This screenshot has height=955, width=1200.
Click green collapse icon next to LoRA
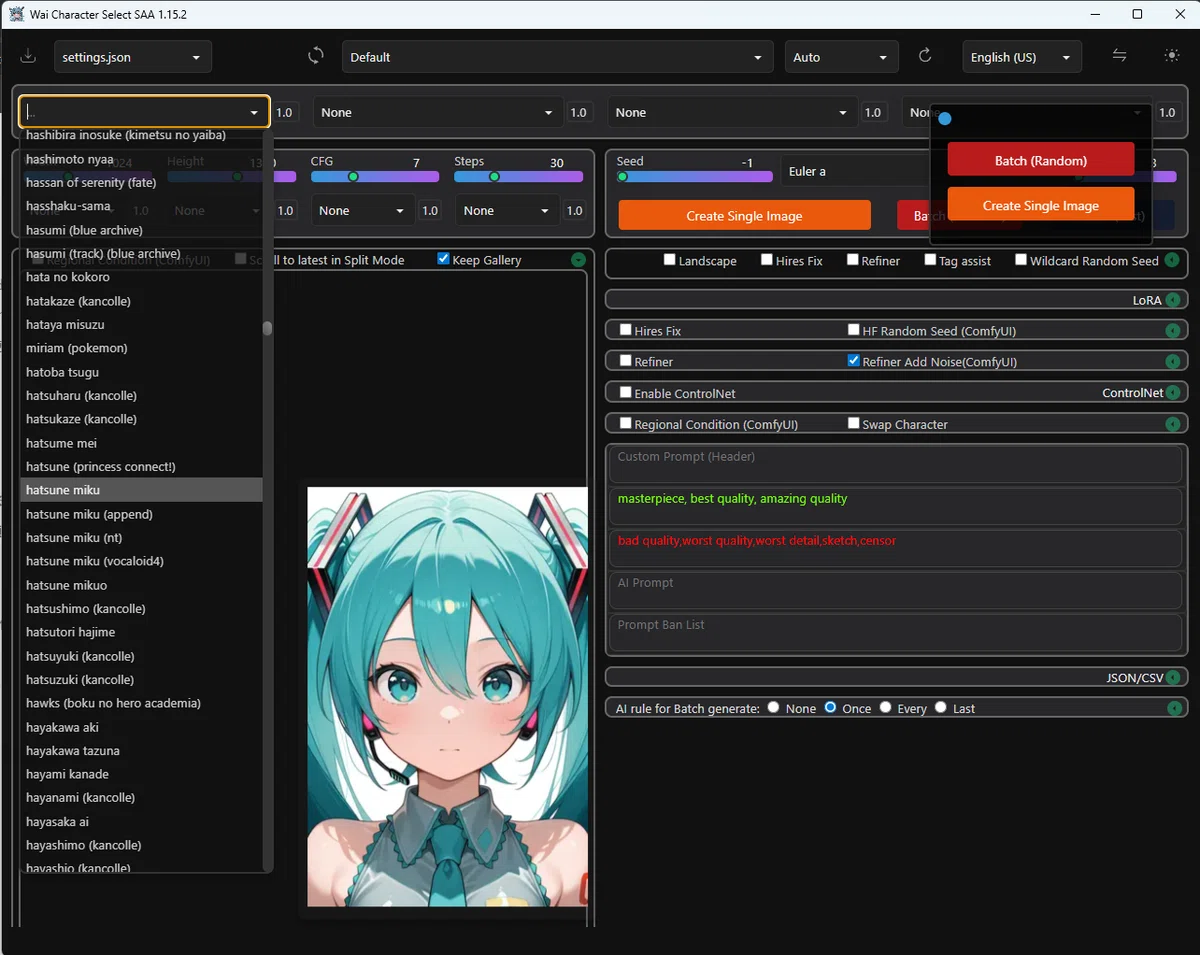[x=1173, y=300]
